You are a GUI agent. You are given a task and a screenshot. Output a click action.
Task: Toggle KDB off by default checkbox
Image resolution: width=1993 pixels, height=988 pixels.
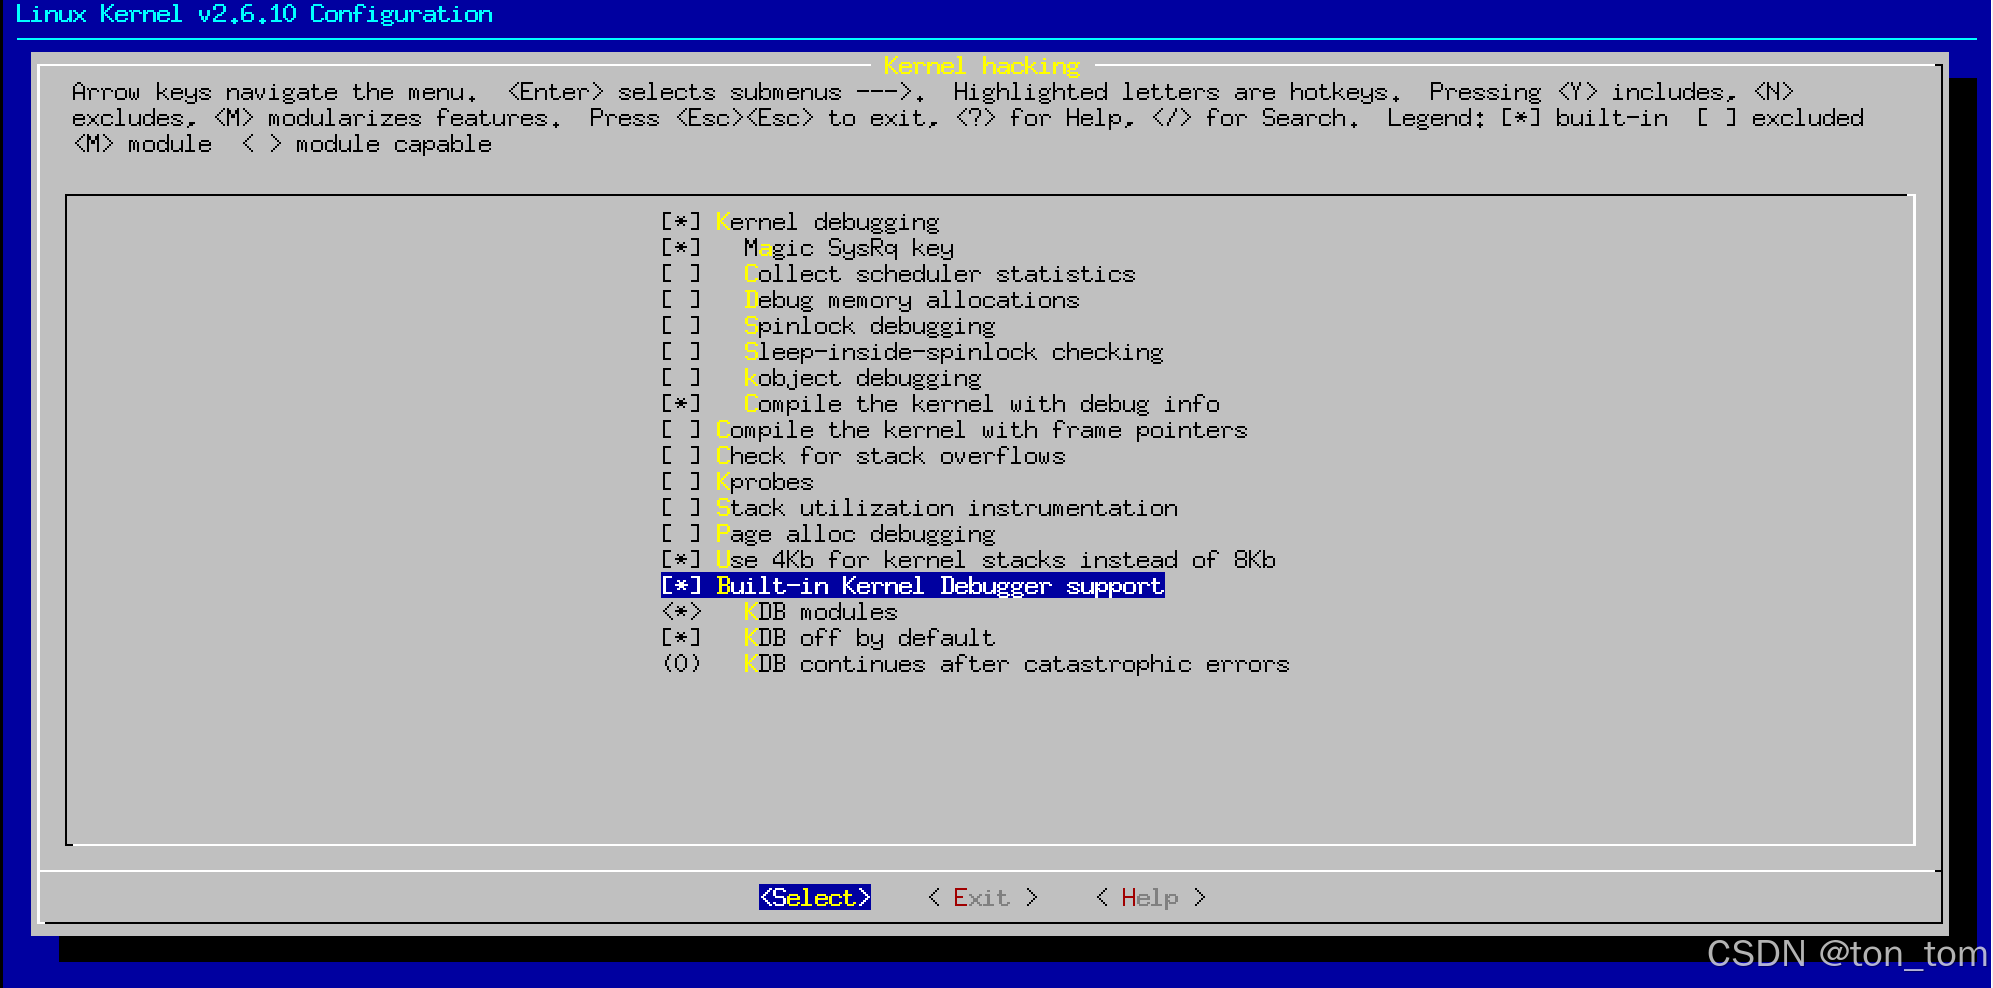[x=681, y=637]
